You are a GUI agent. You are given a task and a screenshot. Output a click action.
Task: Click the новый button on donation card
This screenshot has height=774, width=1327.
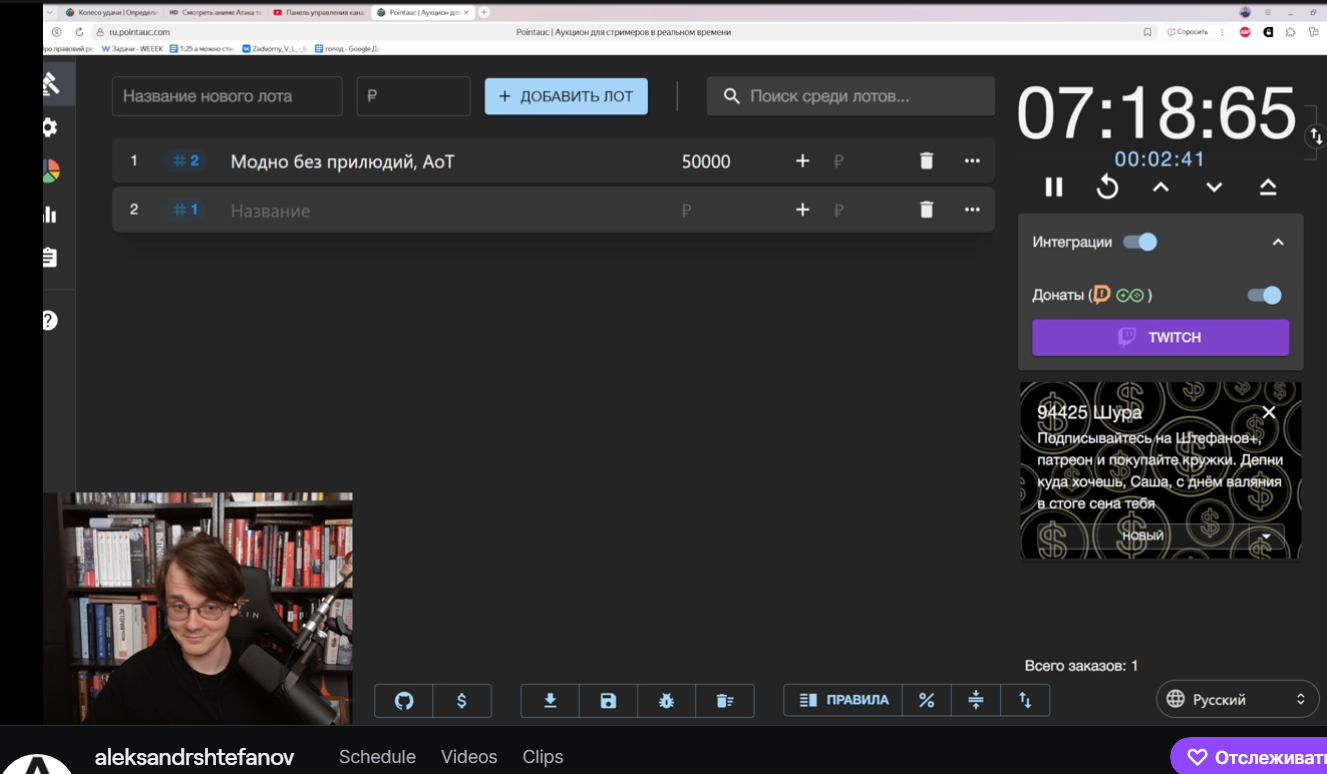(x=1144, y=536)
